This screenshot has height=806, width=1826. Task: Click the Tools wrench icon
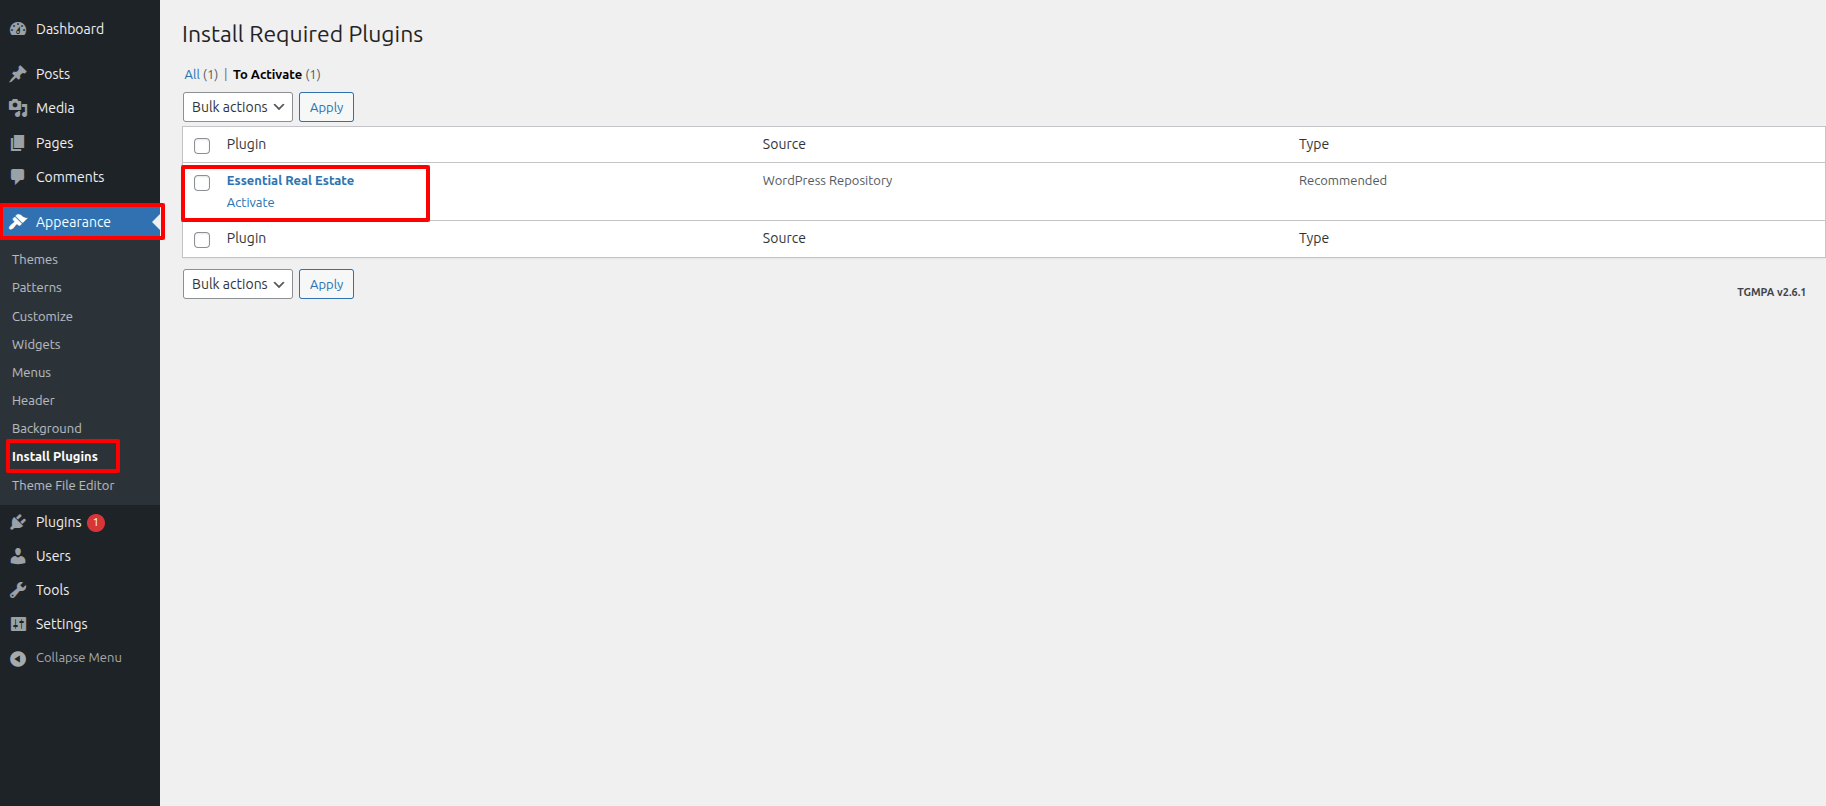pyautogui.click(x=18, y=590)
